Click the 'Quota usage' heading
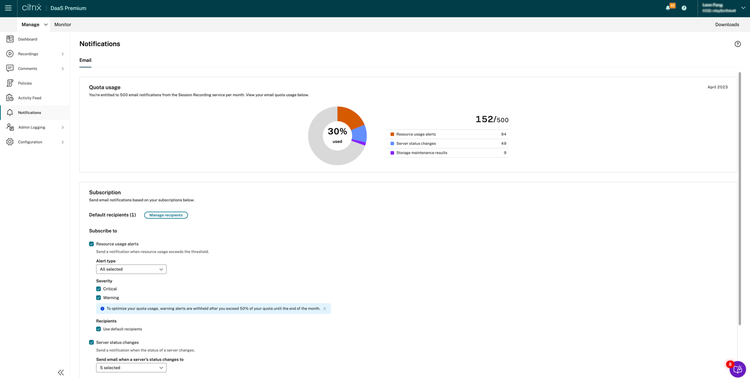The width and height of the screenshot is (750, 378). pos(105,88)
